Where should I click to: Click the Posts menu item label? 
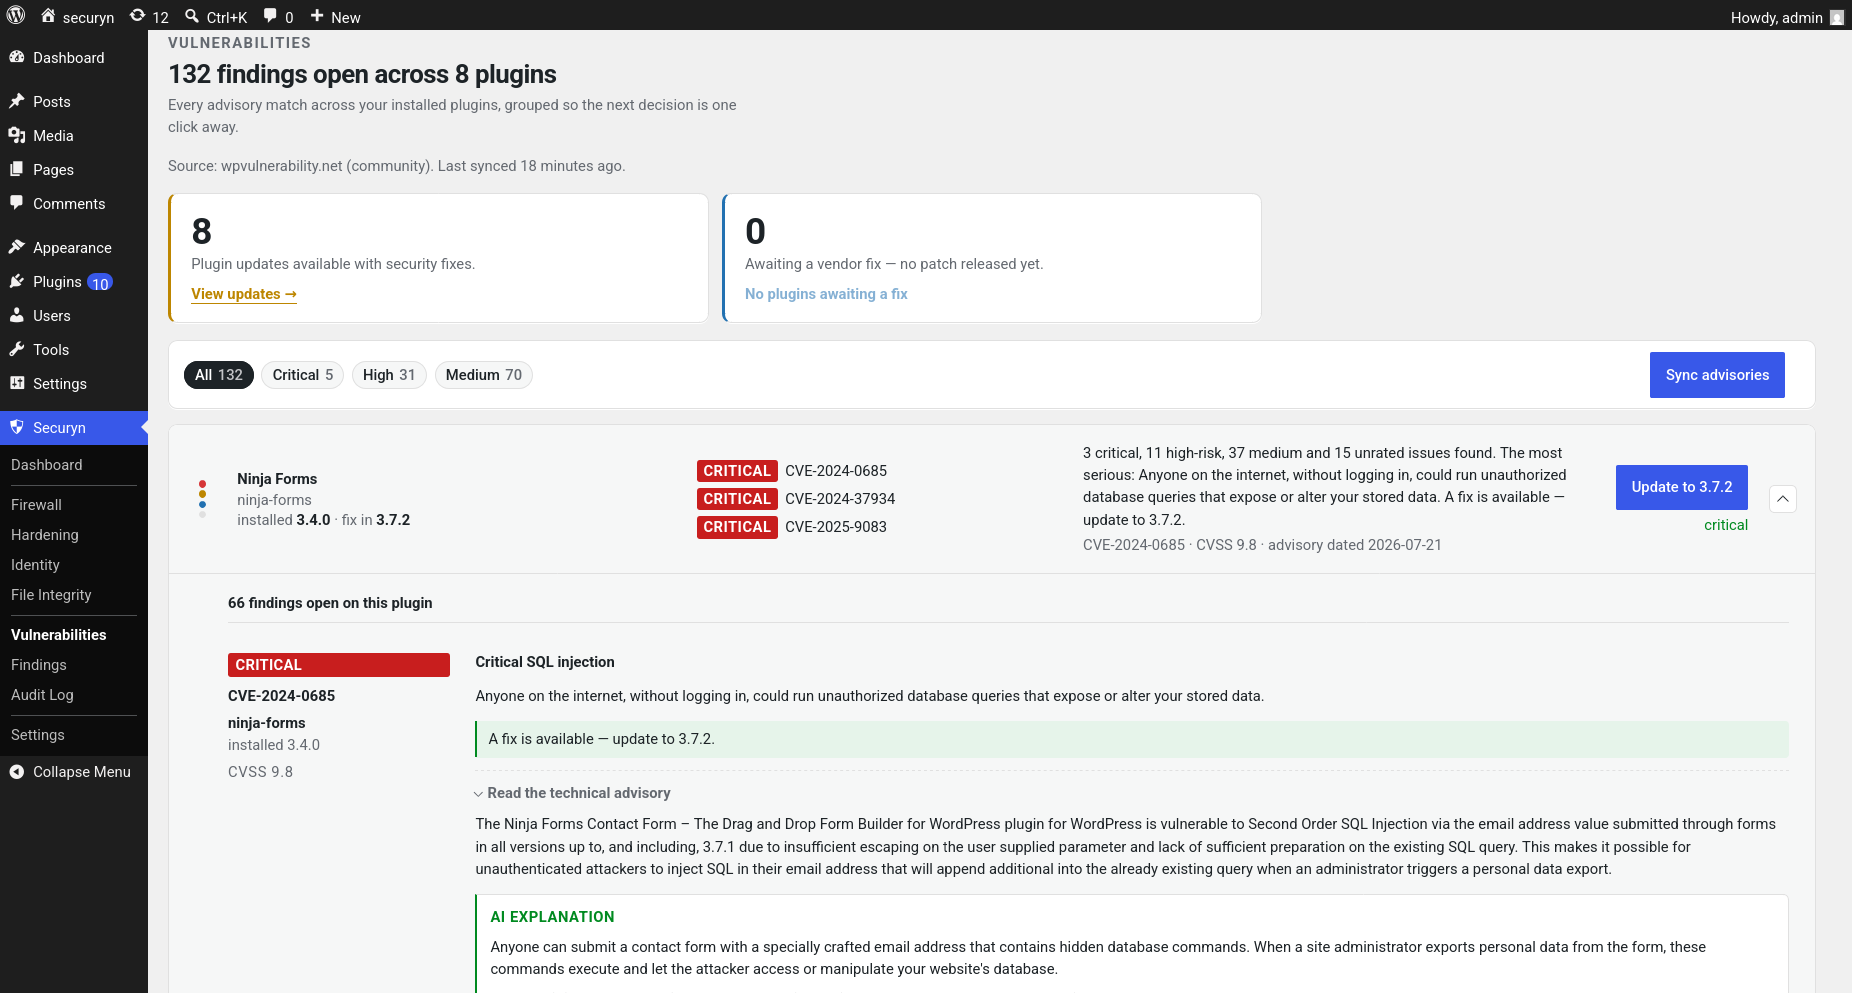[x=52, y=102]
